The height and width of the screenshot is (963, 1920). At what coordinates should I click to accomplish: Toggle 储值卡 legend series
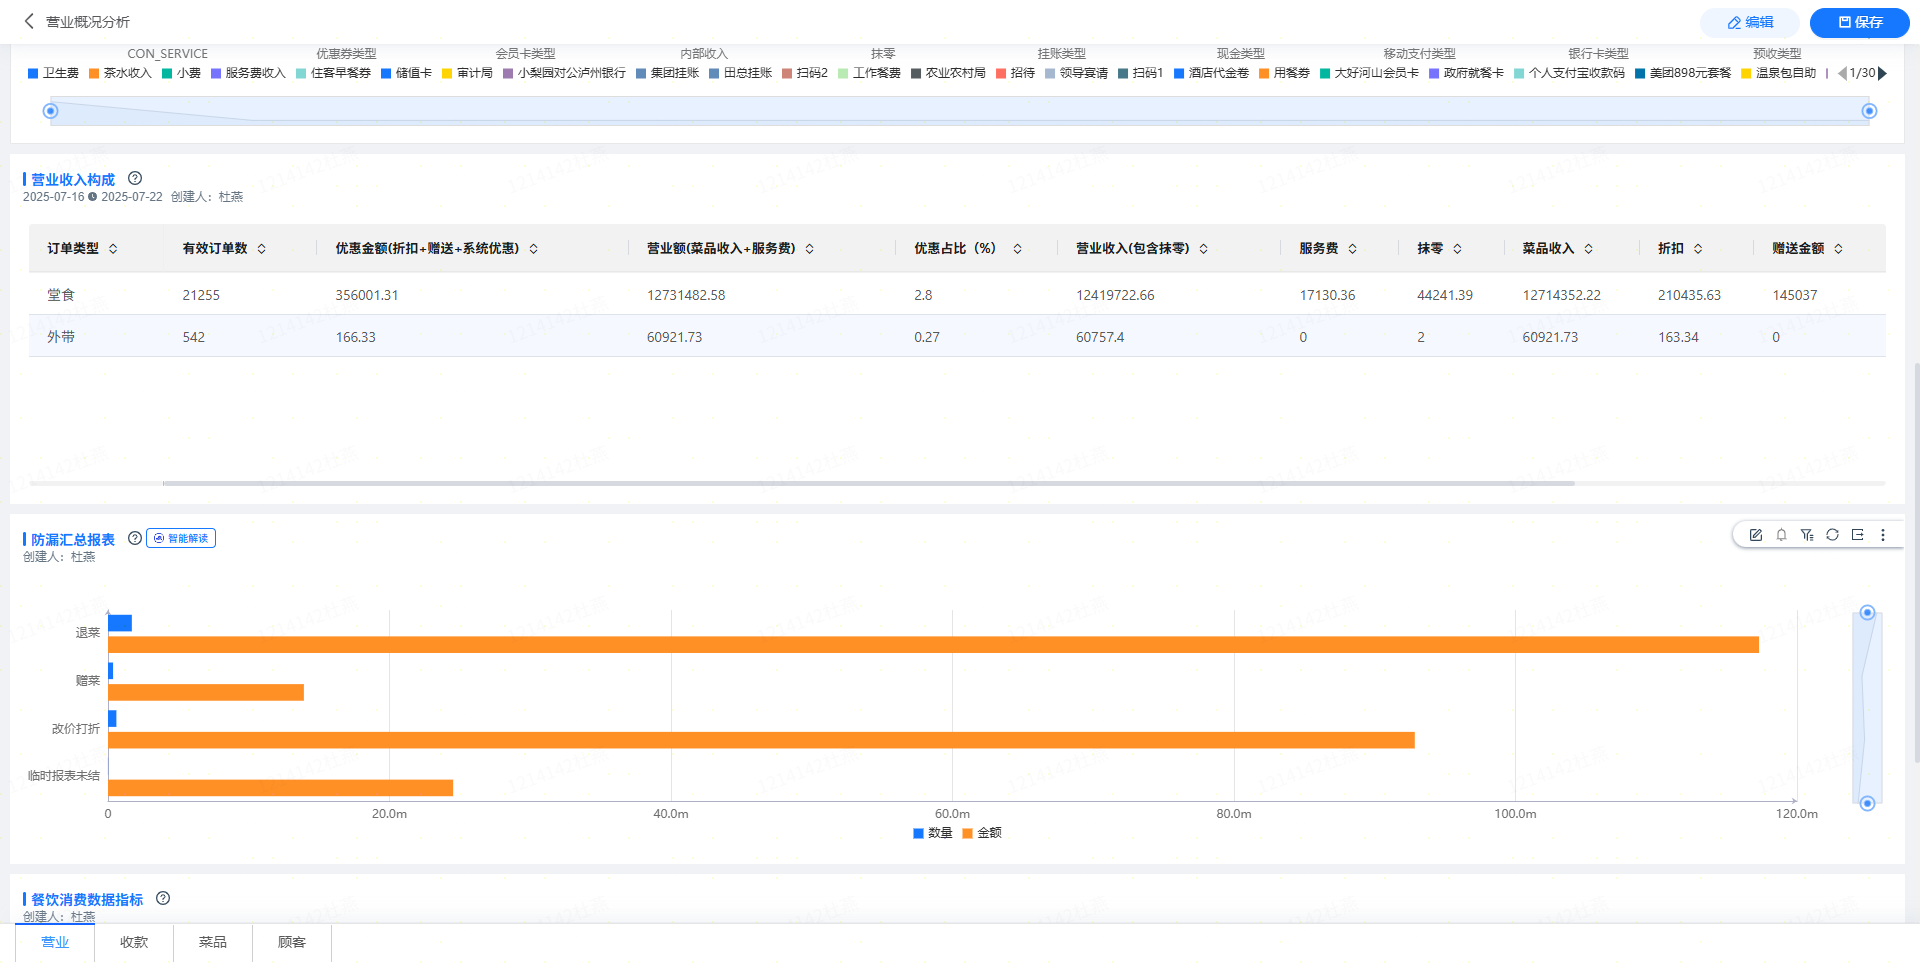[x=406, y=73]
